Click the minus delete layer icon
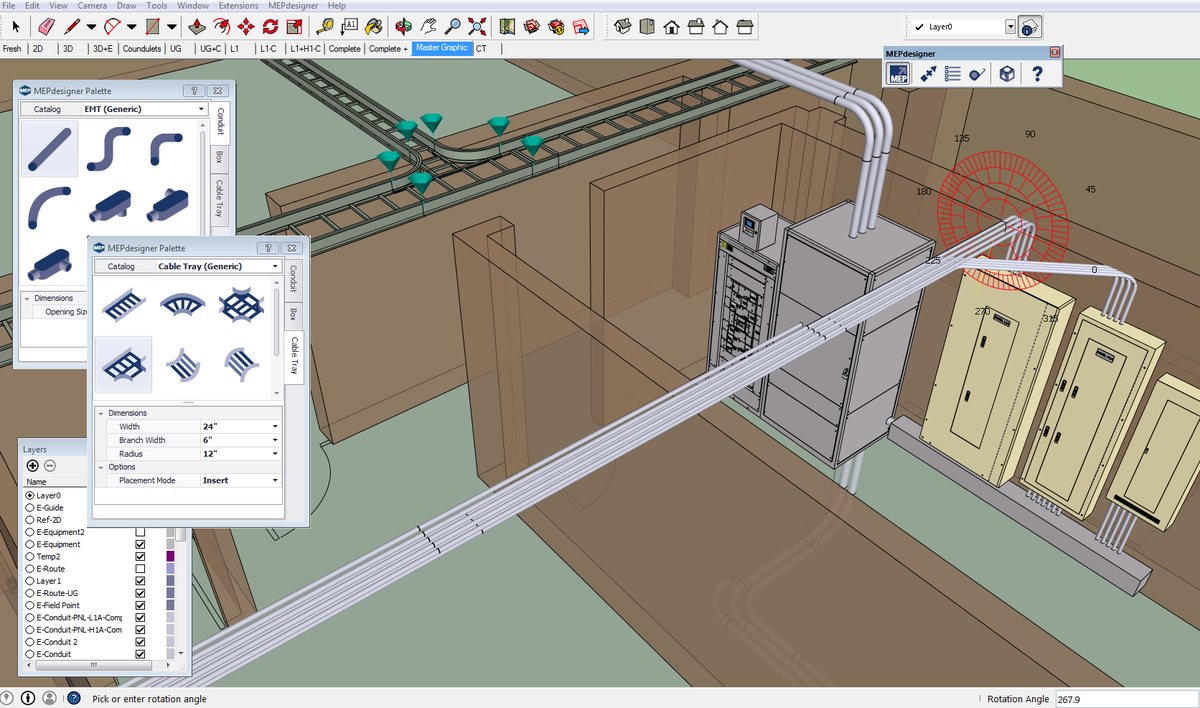Screen dimensions: 1200x708 pyautogui.click(x=50, y=465)
